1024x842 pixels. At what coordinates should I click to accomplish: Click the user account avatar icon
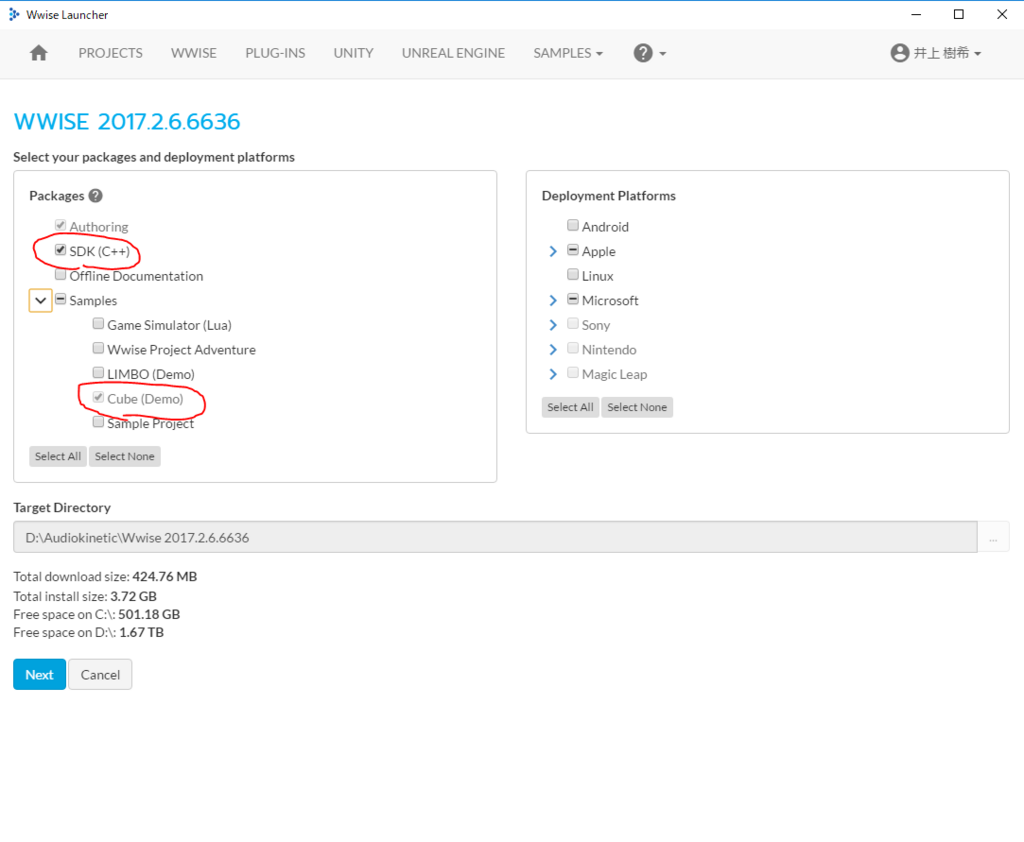click(x=899, y=53)
